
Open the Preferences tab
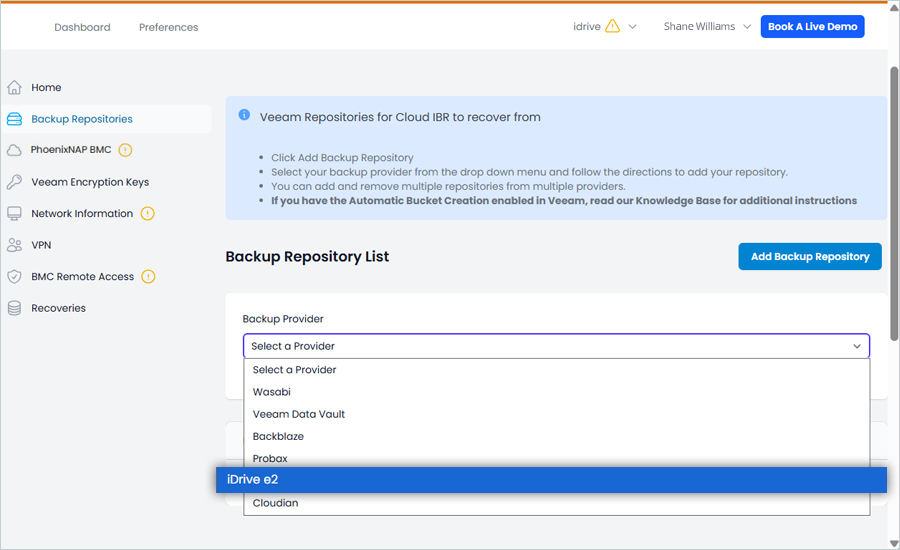[x=168, y=27]
